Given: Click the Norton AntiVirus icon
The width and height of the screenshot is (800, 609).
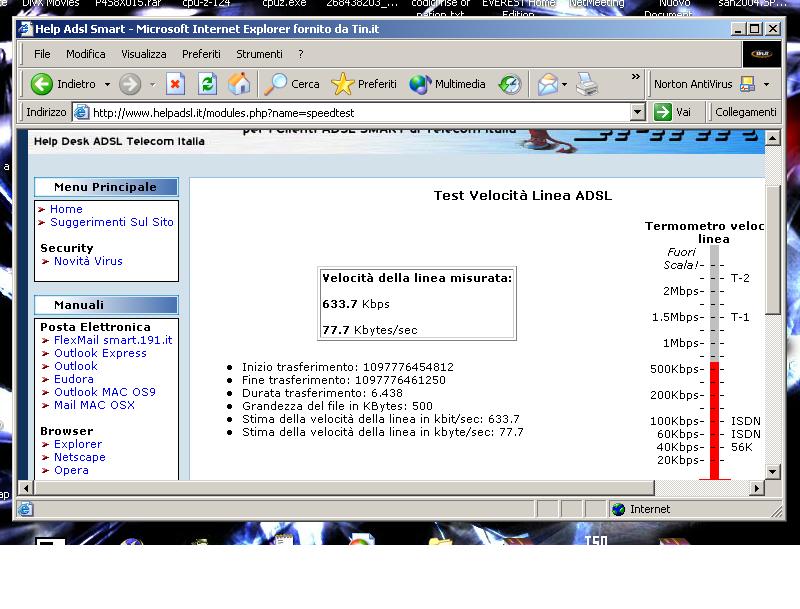Looking at the screenshot, I should 747,84.
